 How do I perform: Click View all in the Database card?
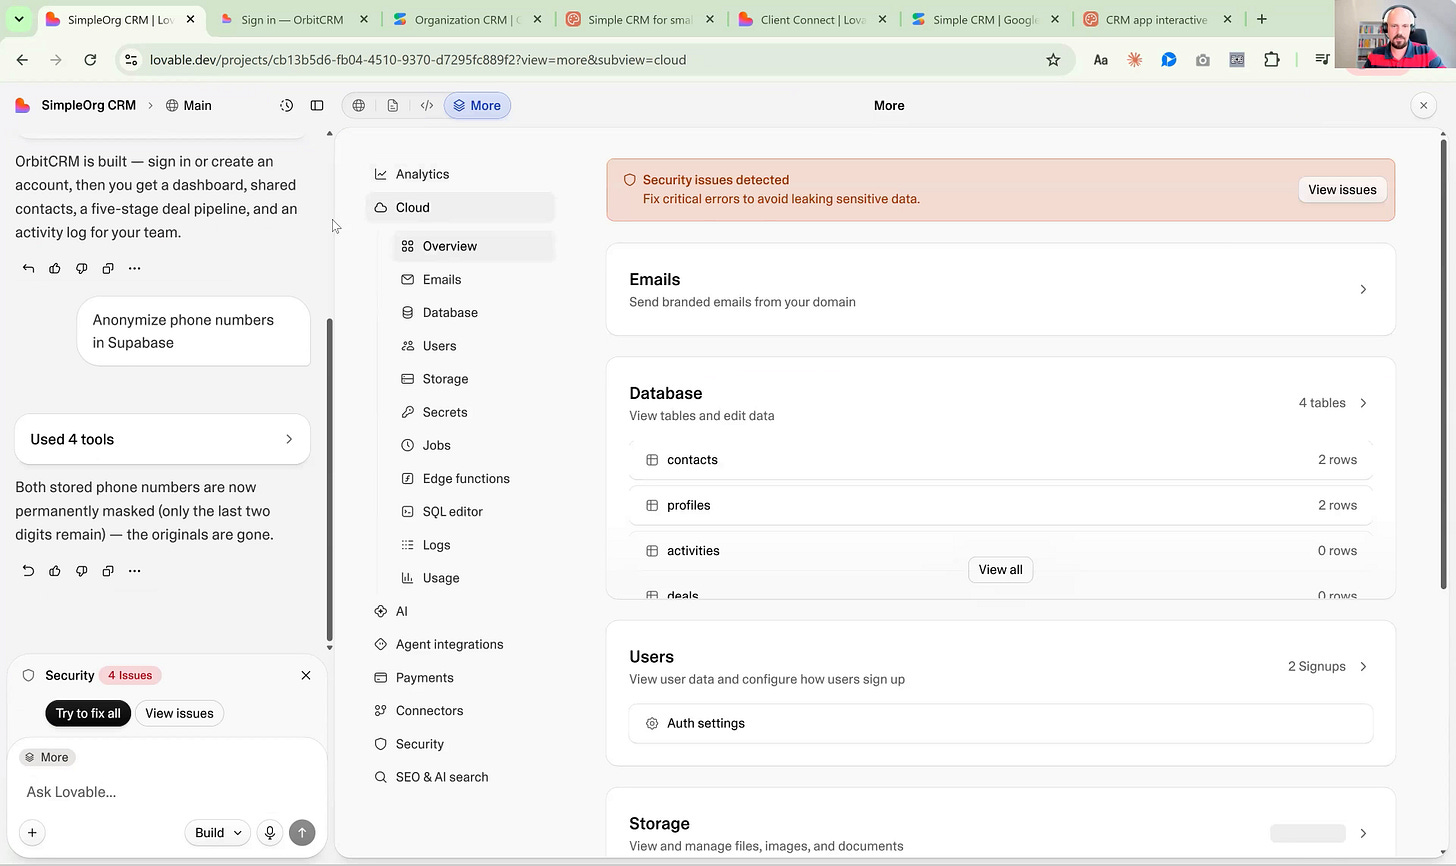pos(1000,570)
